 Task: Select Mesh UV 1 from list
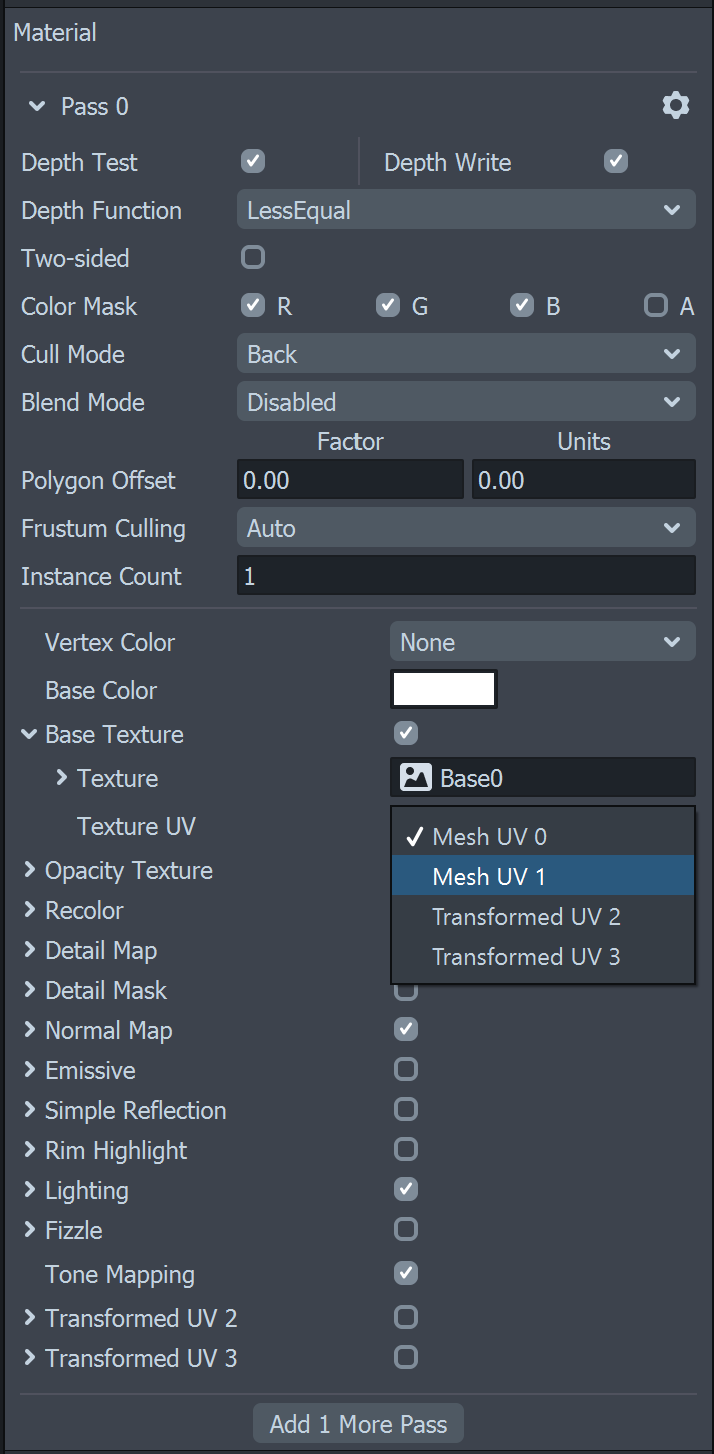coord(542,876)
